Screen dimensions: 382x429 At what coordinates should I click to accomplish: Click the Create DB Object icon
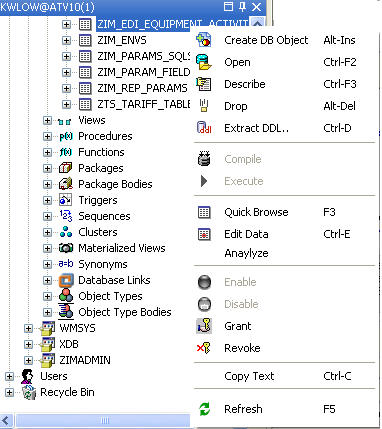point(204,40)
